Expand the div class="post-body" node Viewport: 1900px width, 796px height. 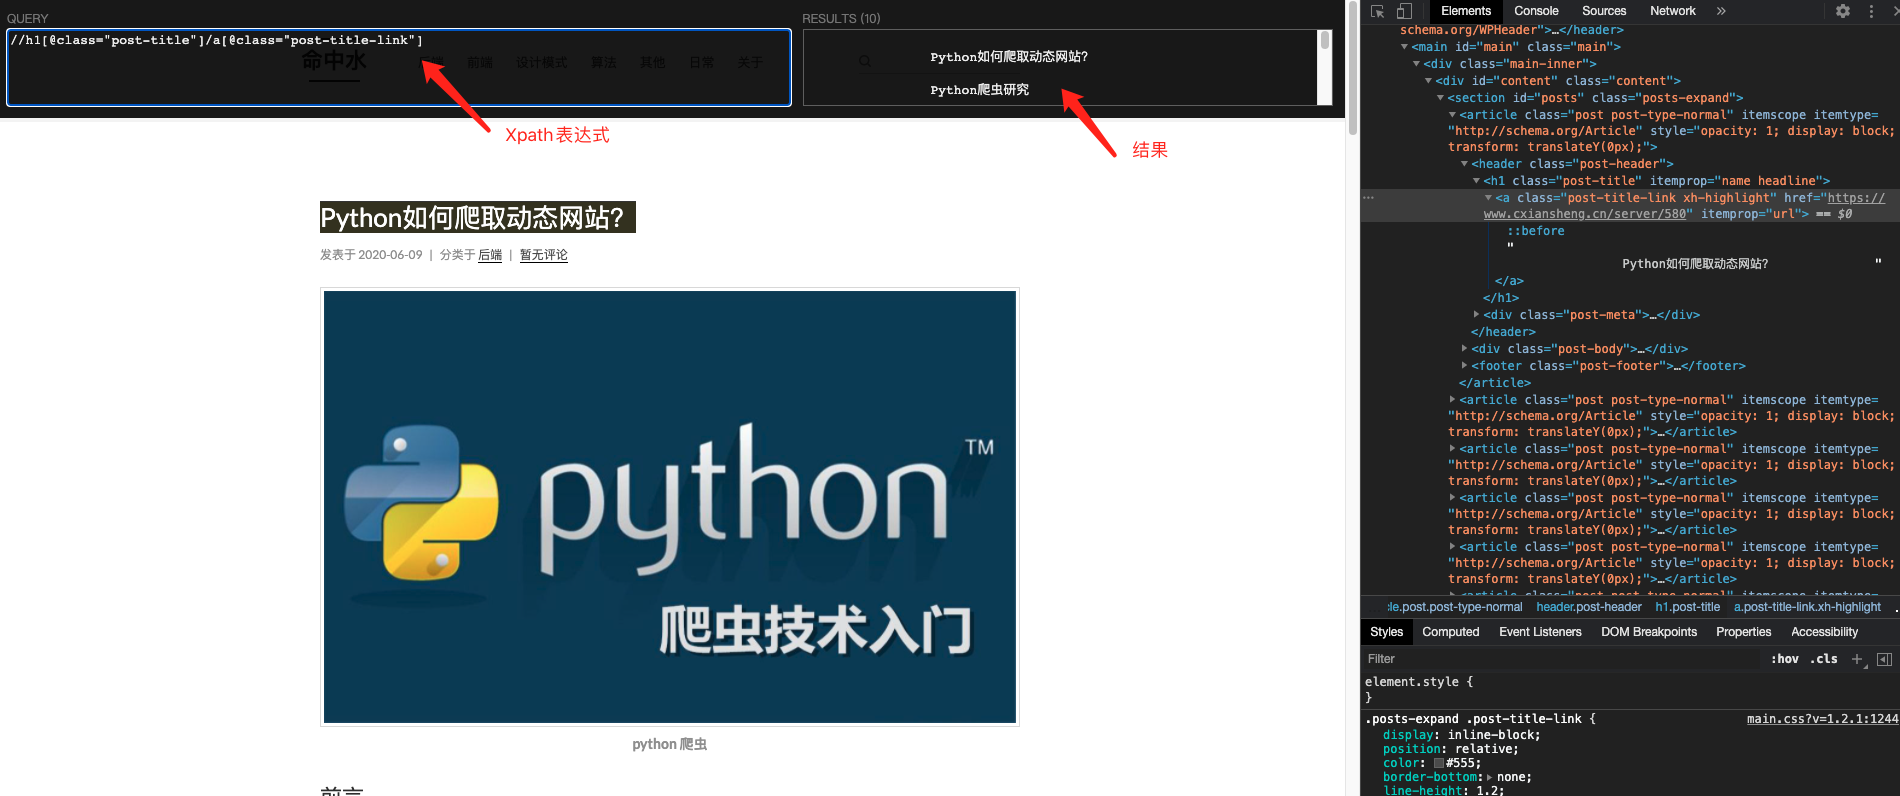click(x=1464, y=349)
